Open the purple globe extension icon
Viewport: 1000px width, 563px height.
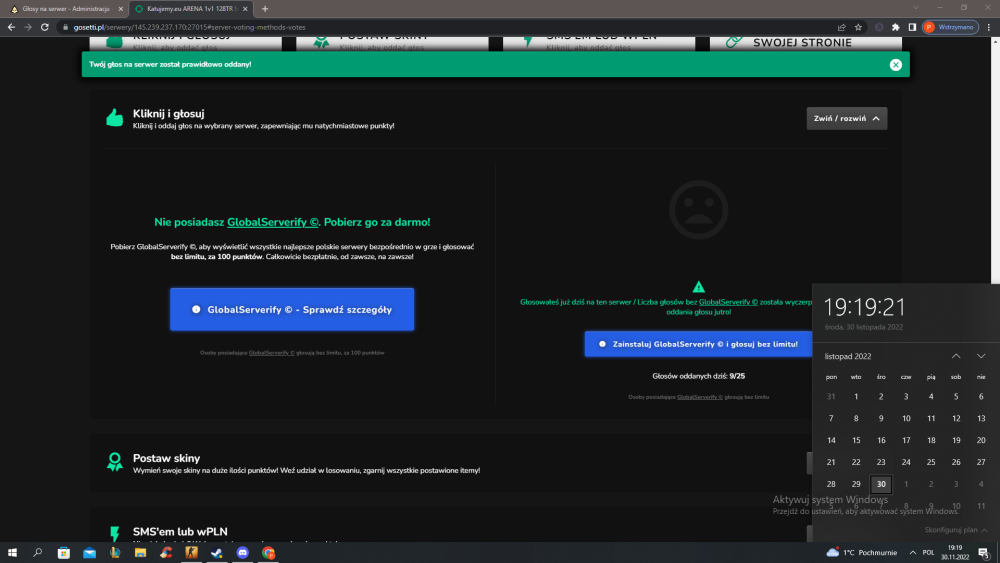pos(879,27)
